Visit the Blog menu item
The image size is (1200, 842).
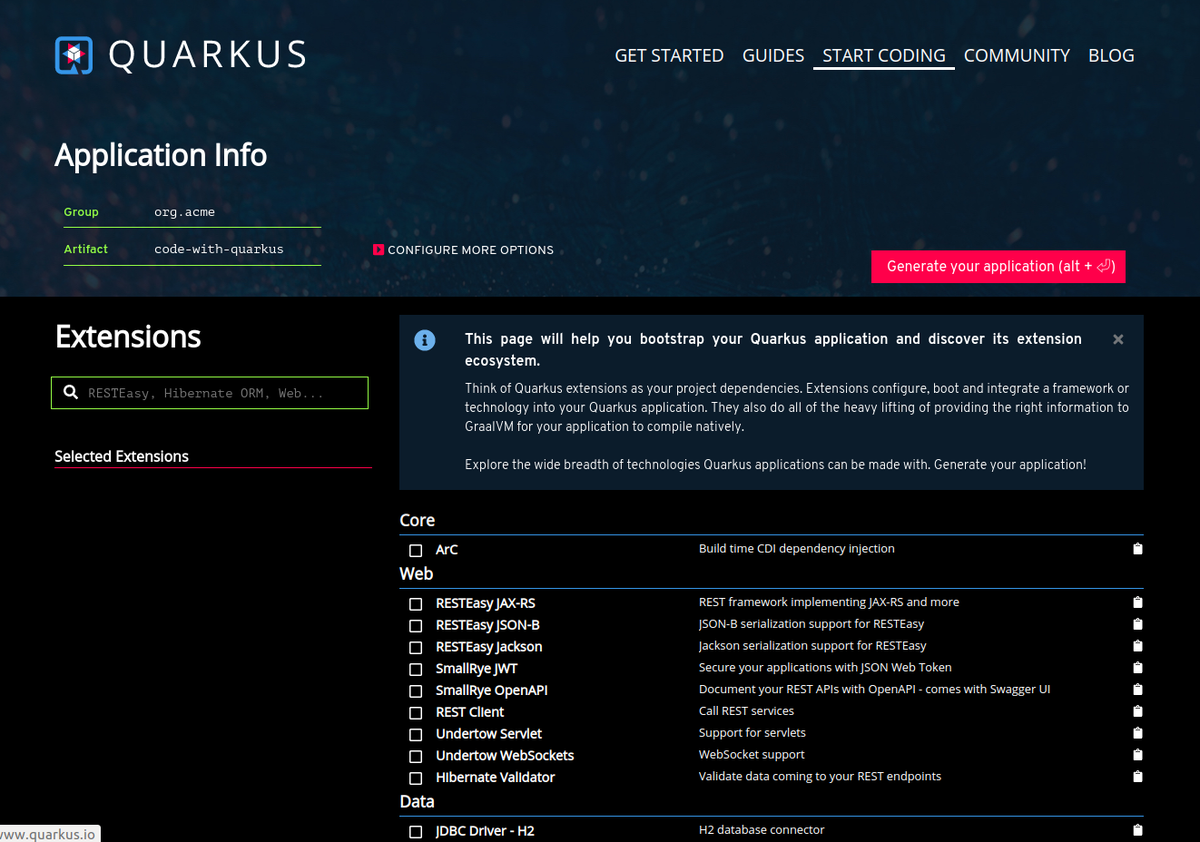[1111, 56]
